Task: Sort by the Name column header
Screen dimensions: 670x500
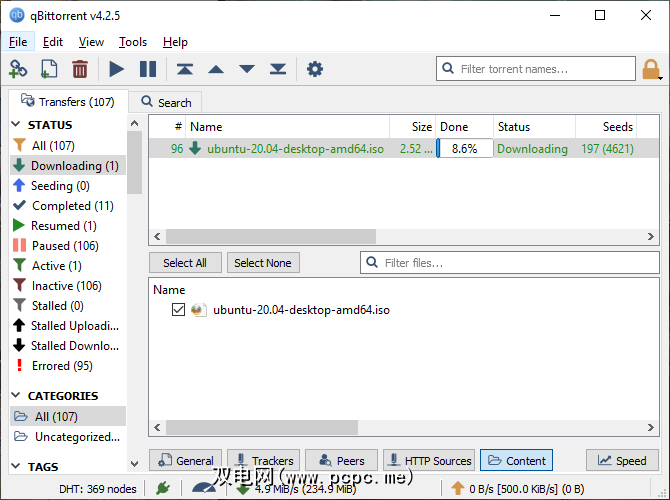Action: pos(287,126)
